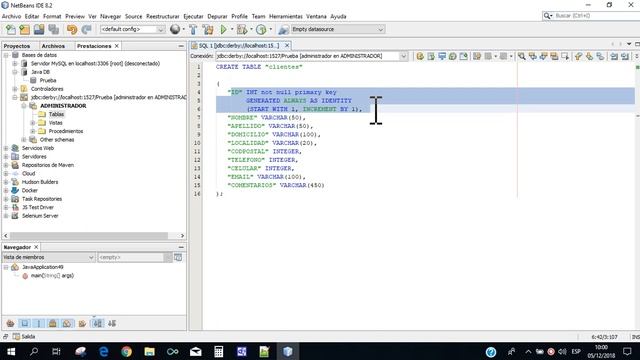The height and width of the screenshot is (360, 640).
Task: Open a project using toolbar icon
Action: point(39,29)
